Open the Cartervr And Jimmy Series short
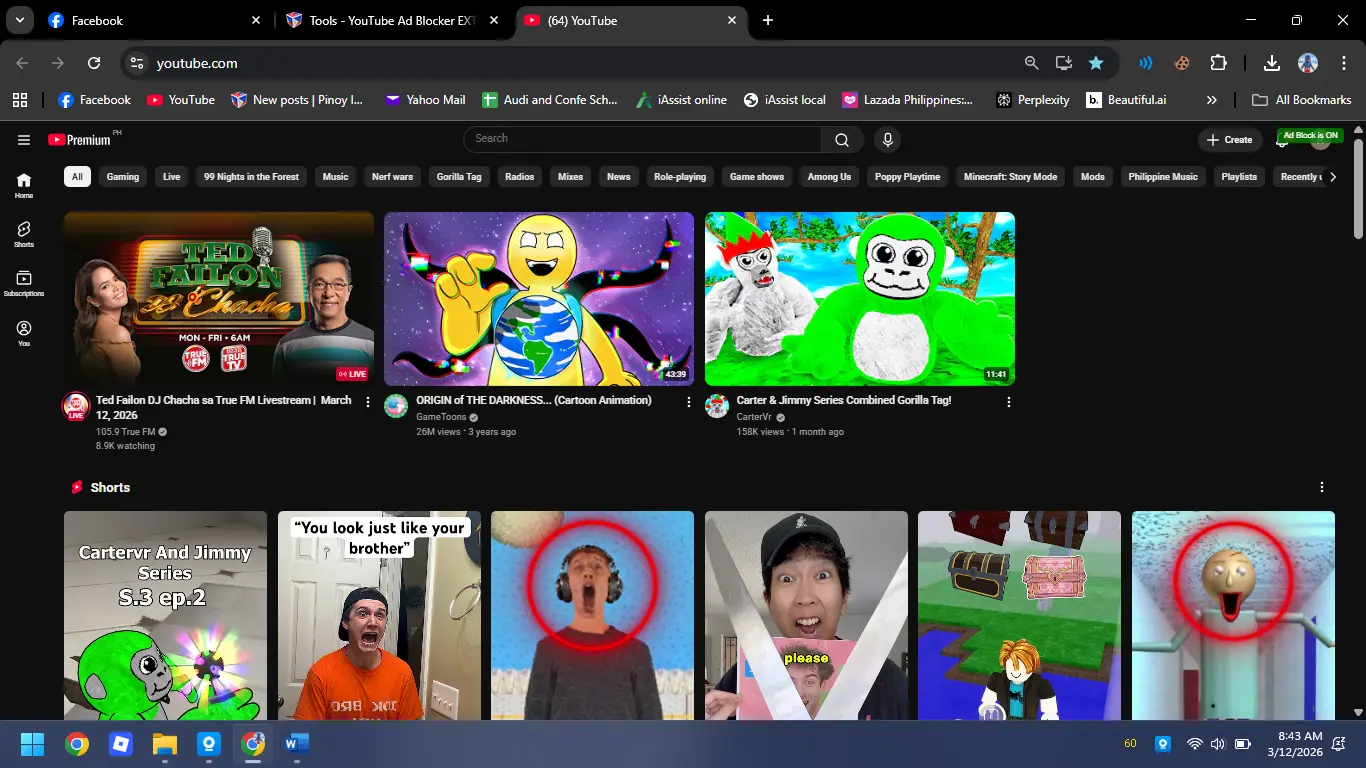 tap(165, 616)
